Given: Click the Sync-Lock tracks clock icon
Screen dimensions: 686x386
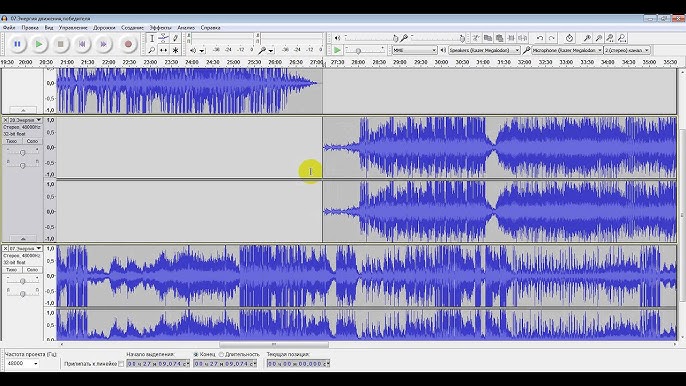Looking at the screenshot, I should tap(569, 39).
